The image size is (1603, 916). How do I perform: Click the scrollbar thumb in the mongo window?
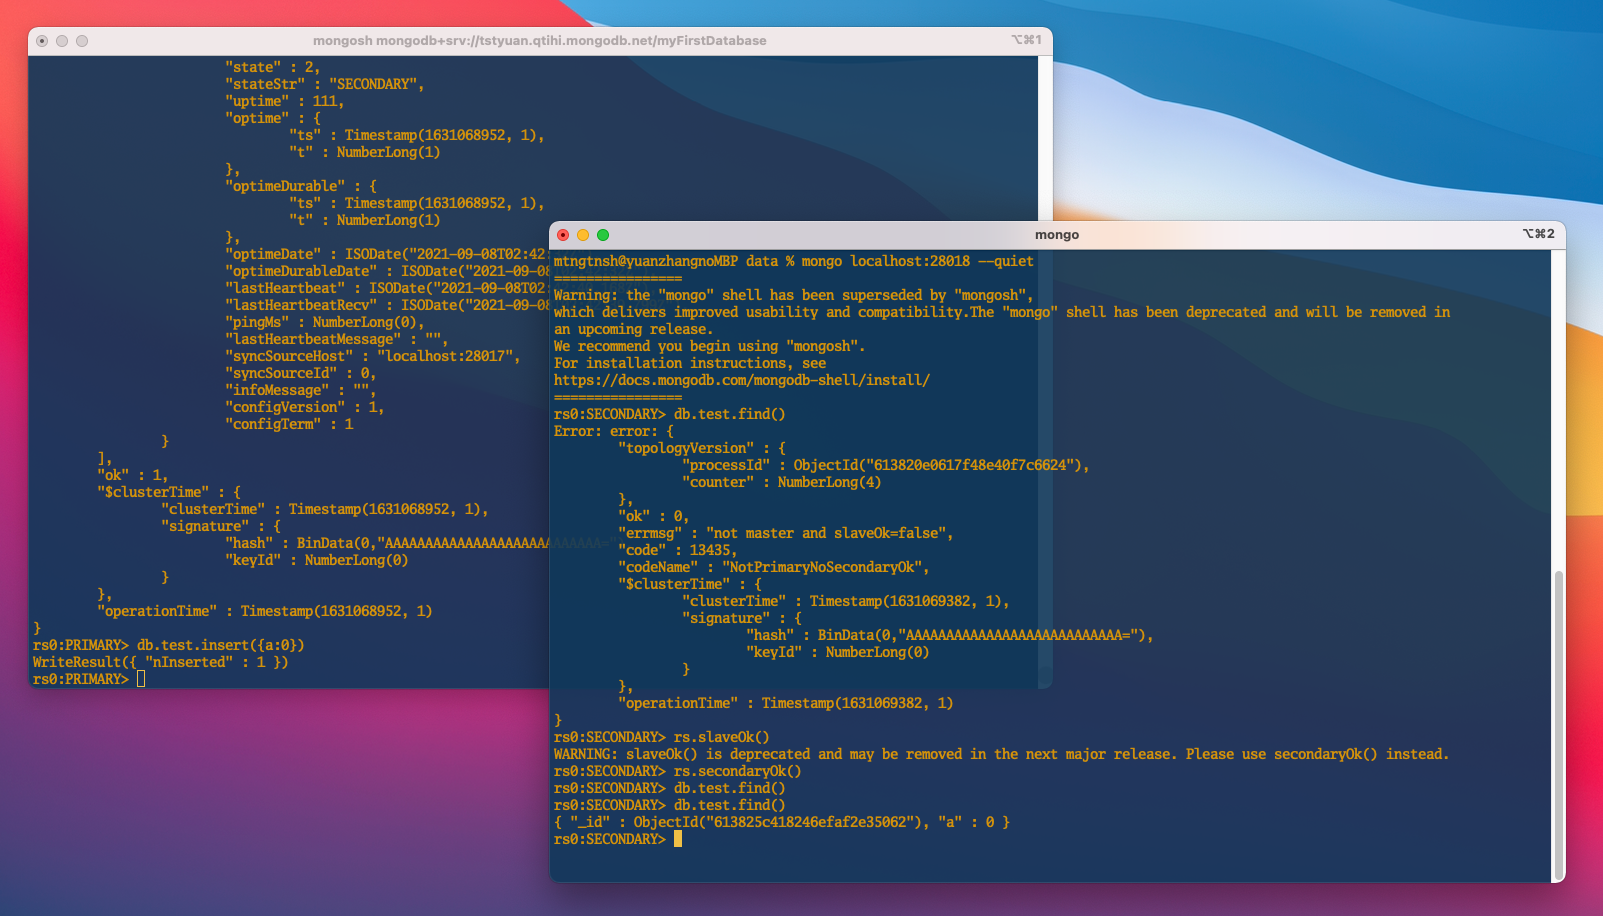pyautogui.click(x=1558, y=725)
